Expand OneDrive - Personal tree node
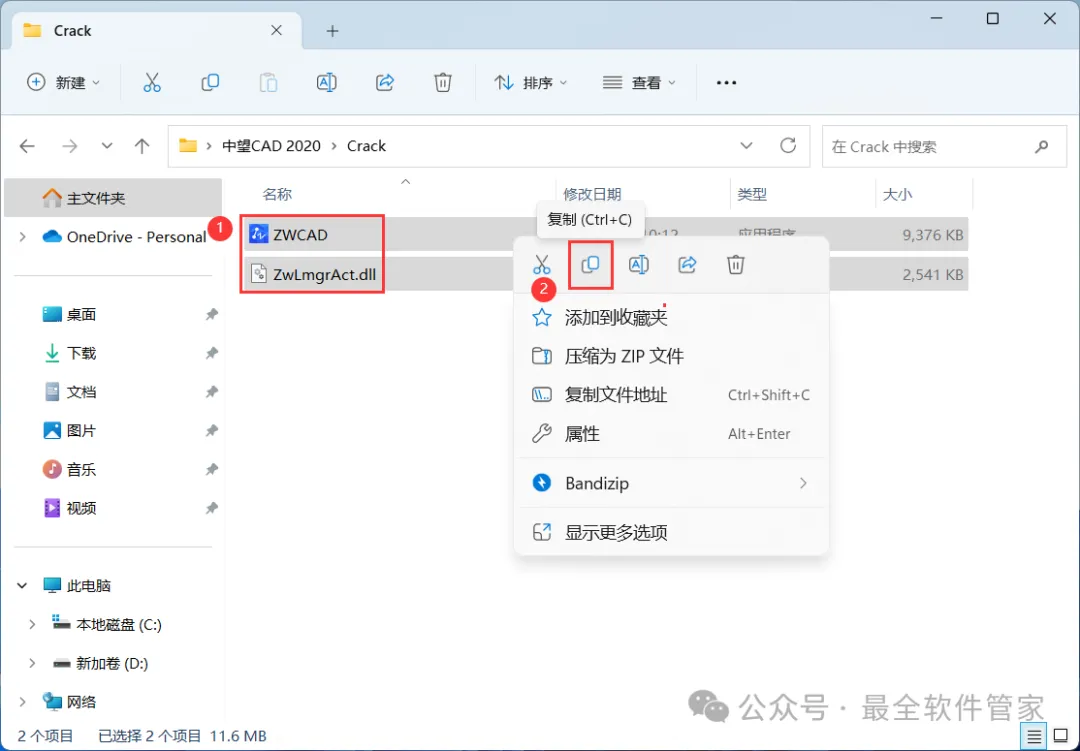The width and height of the screenshot is (1080, 751). [x=23, y=237]
